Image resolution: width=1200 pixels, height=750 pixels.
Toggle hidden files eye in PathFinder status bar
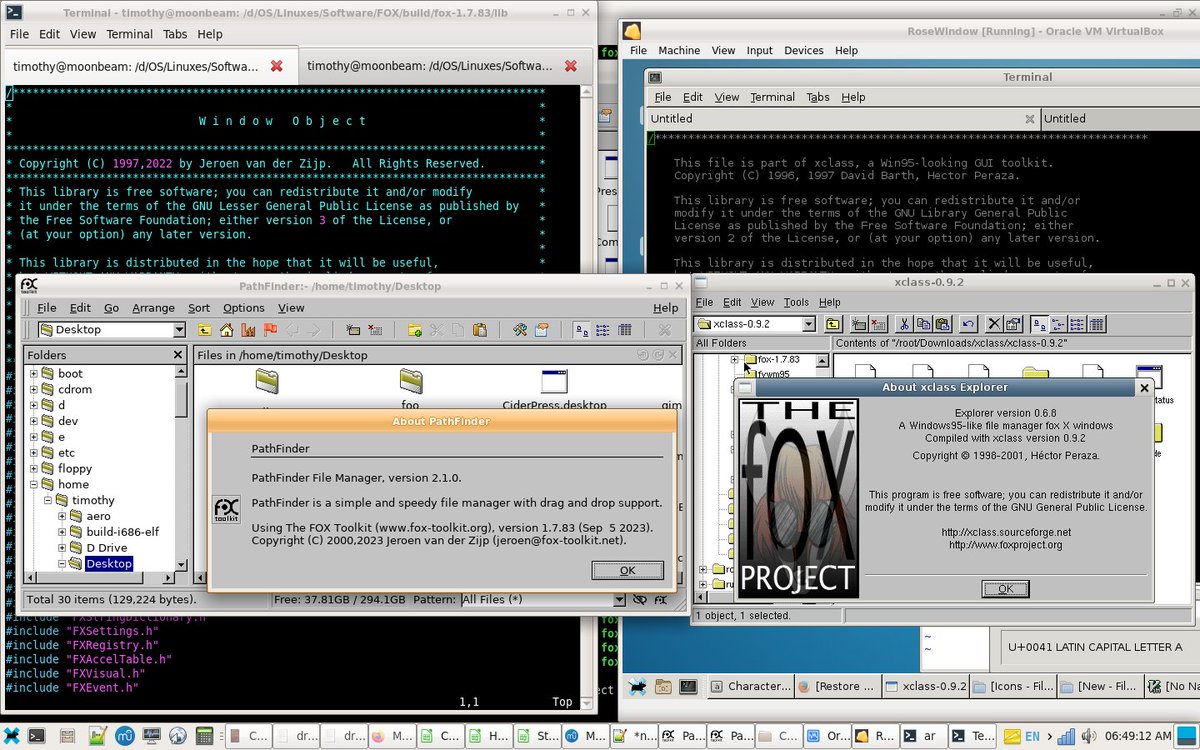click(640, 599)
